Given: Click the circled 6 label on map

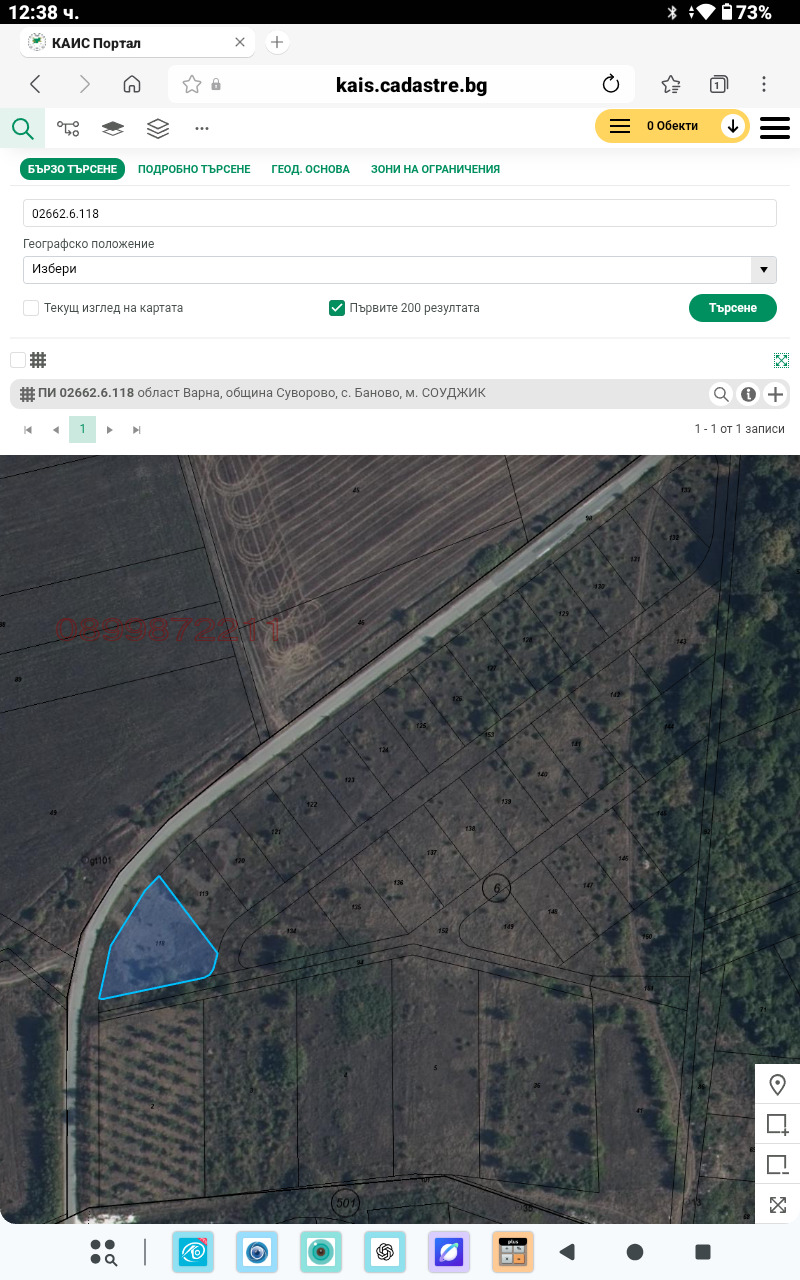Looking at the screenshot, I should pyautogui.click(x=496, y=887).
